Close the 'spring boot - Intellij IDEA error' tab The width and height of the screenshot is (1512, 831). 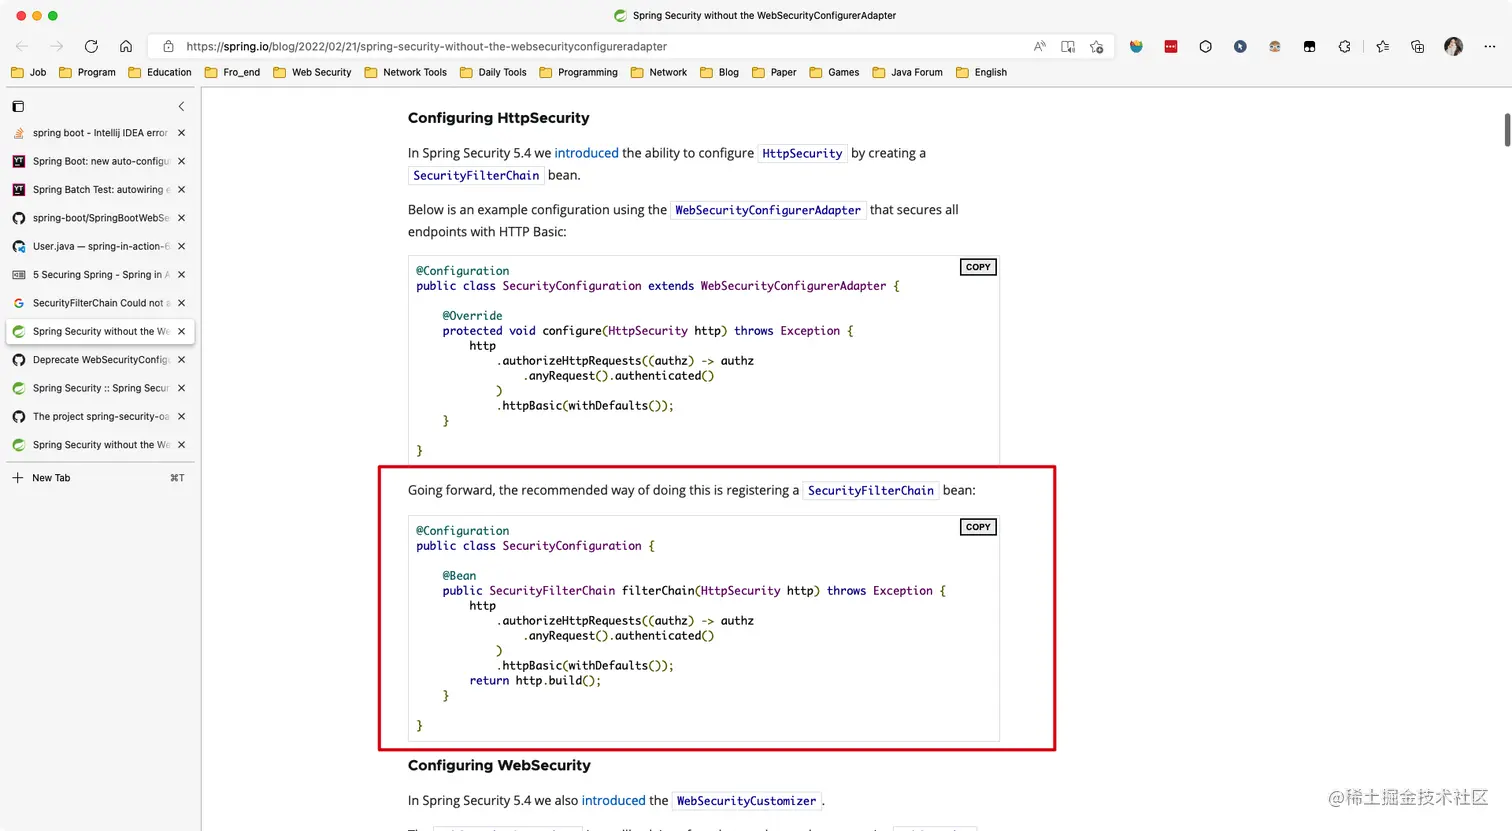pos(181,133)
